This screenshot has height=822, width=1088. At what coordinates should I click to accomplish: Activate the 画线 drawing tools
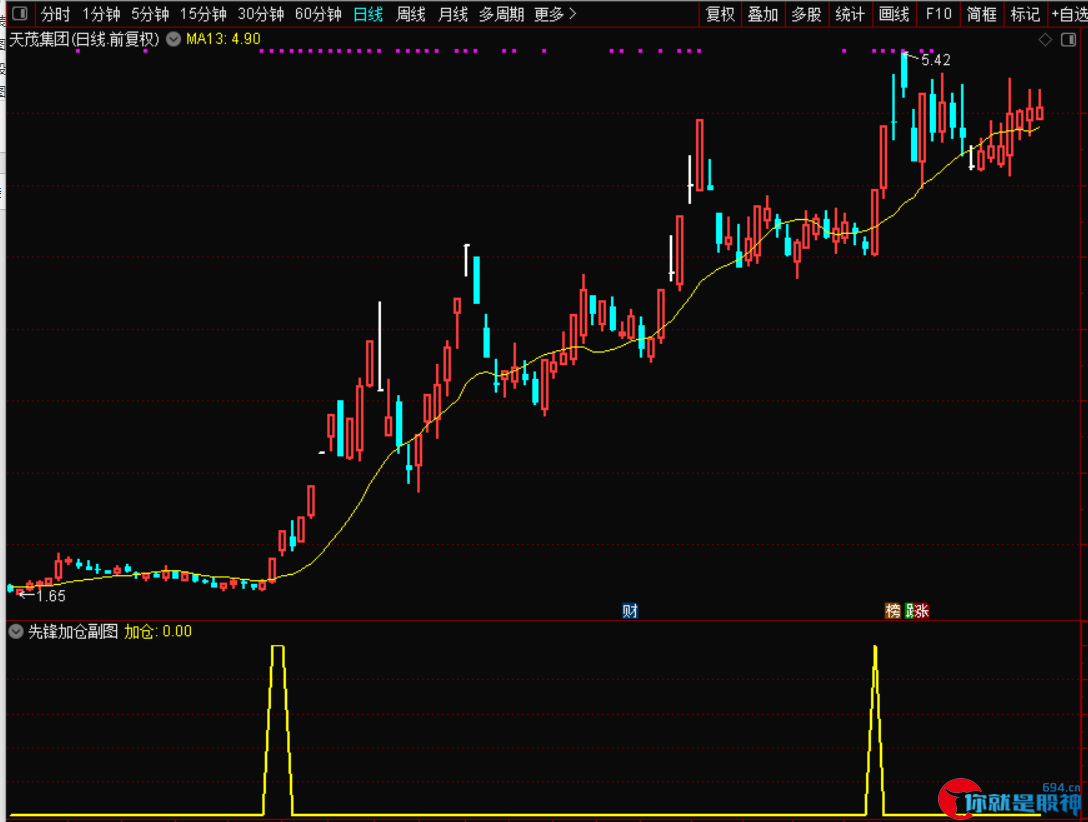click(894, 14)
